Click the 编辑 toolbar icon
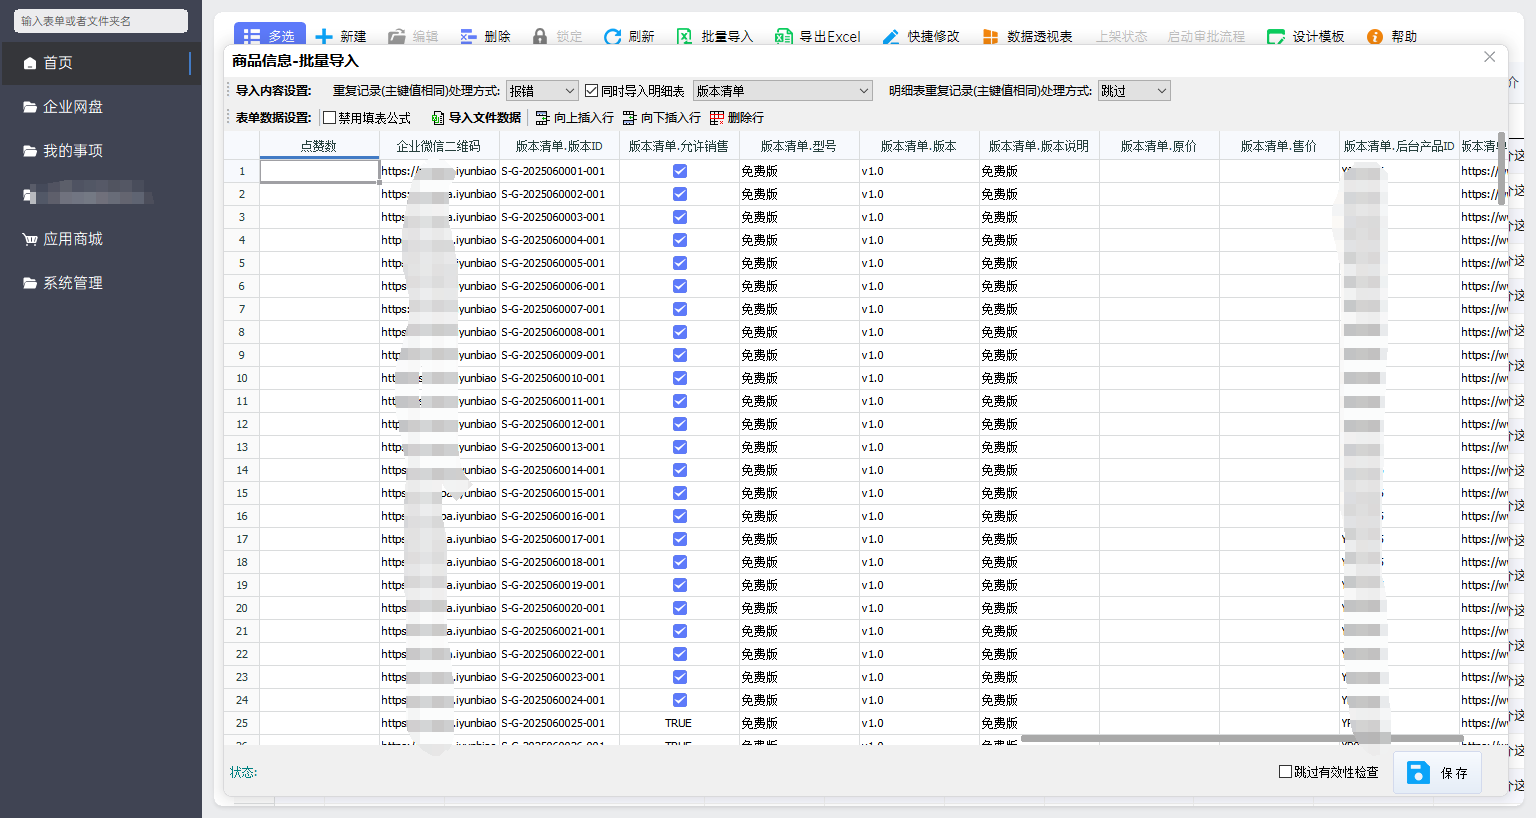Screen dimensions: 1536x818 click(x=397, y=37)
